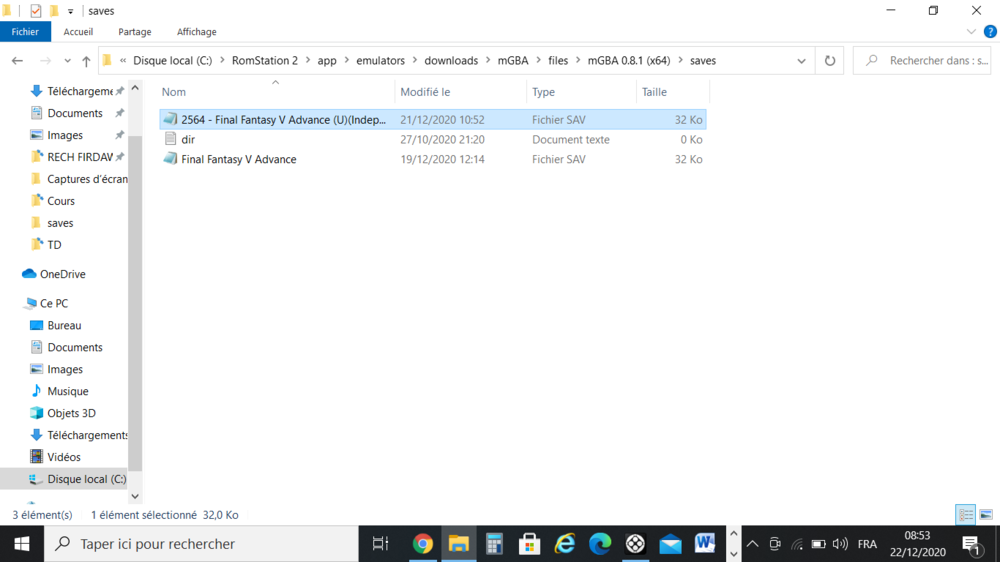The width and height of the screenshot is (1000, 562).
Task: Switch to large icons view layout
Action: [x=985, y=515]
